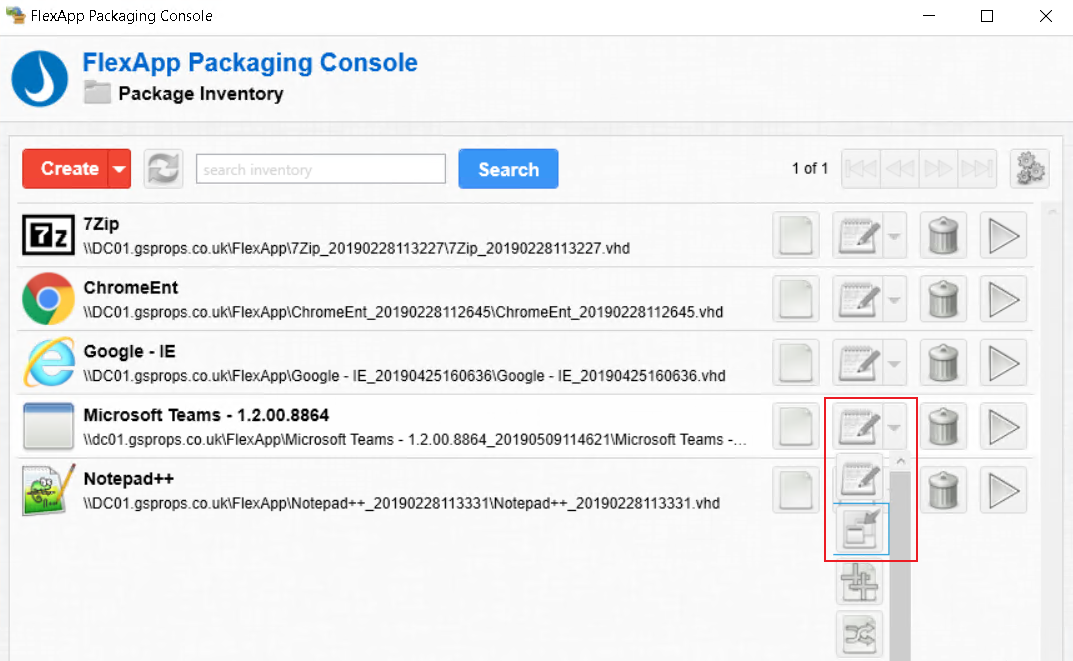
Task: Delete the 7Zip package
Action: tap(943, 236)
